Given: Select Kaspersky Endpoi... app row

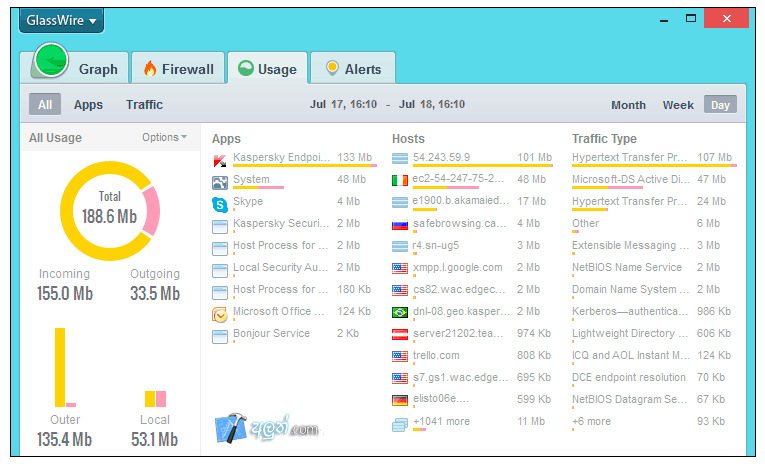Looking at the screenshot, I should click(295, 159).
